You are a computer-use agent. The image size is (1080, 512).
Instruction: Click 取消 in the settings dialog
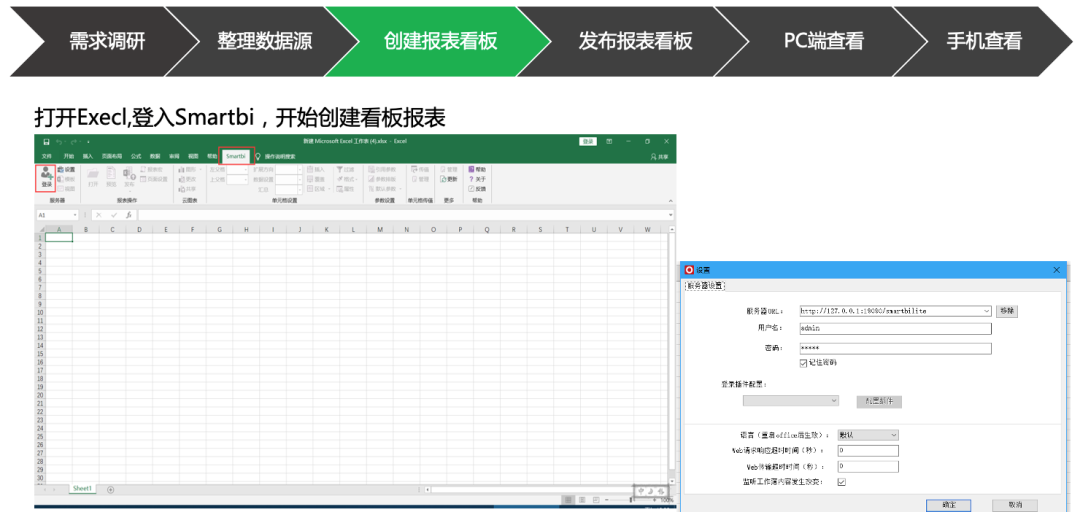[x=1015, y=505]
